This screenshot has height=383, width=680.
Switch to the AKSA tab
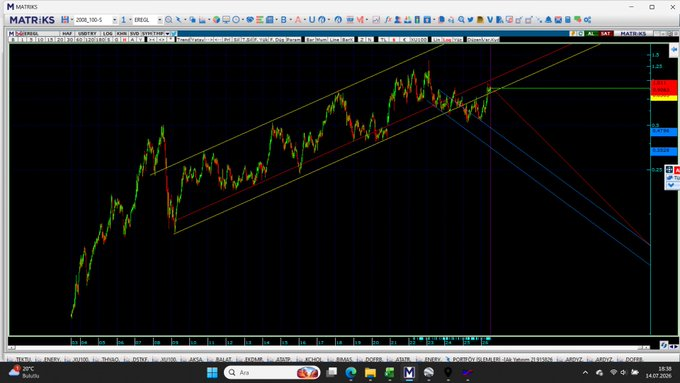[x=196, y=359]
